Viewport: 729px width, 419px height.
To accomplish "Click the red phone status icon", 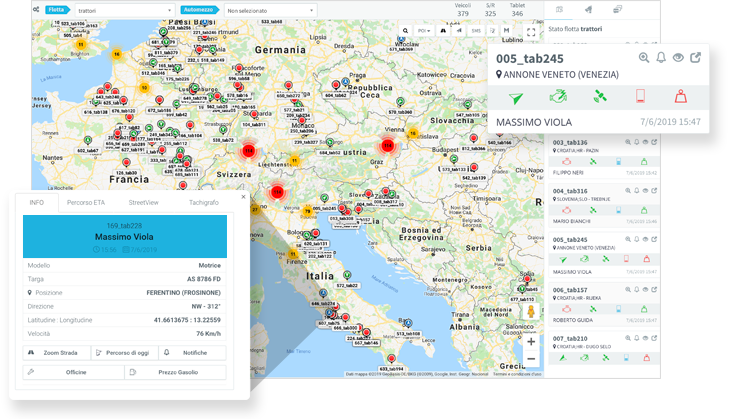I will pos(641,97).
